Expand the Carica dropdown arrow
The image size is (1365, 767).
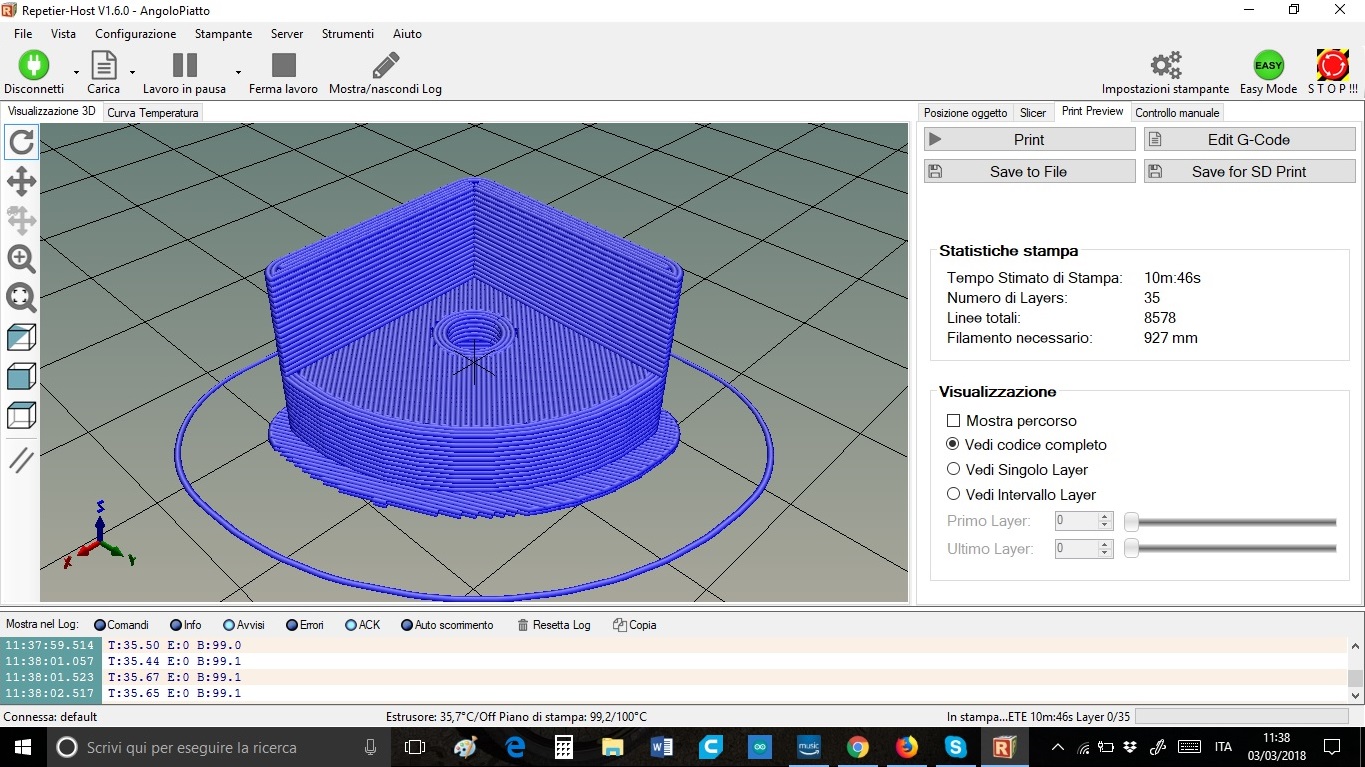132,72
